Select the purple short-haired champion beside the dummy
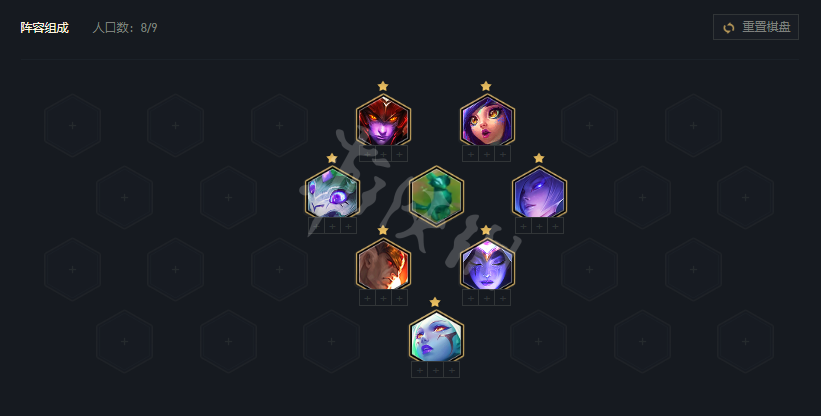Screen dimensions: 821x416 click(539, 194)
